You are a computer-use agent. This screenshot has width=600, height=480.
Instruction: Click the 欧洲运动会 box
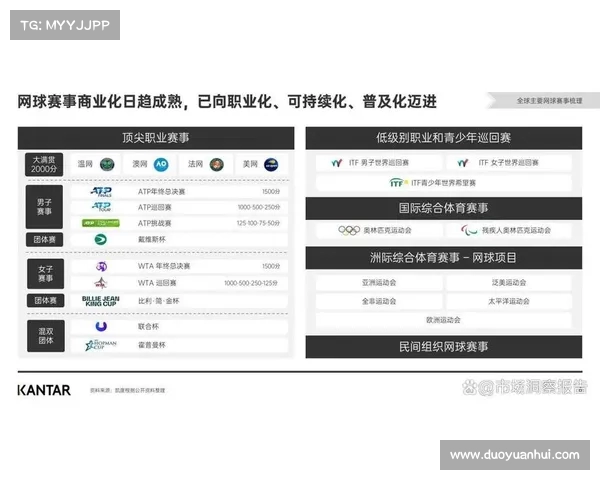[444, 320]
